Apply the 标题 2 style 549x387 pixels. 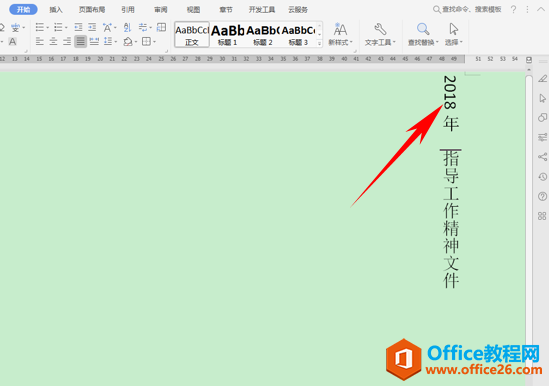(263, 35)
